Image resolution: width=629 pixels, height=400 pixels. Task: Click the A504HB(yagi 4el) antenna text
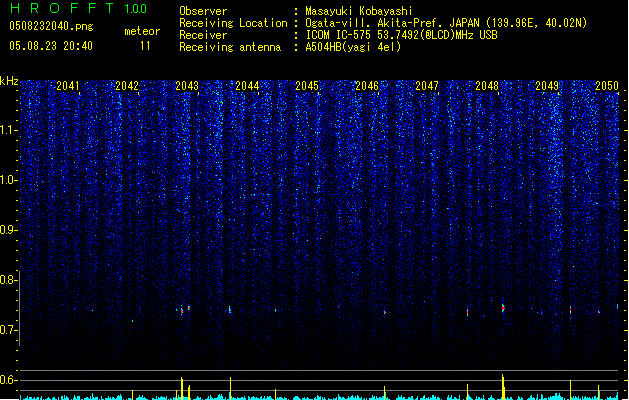click(353, 47)
